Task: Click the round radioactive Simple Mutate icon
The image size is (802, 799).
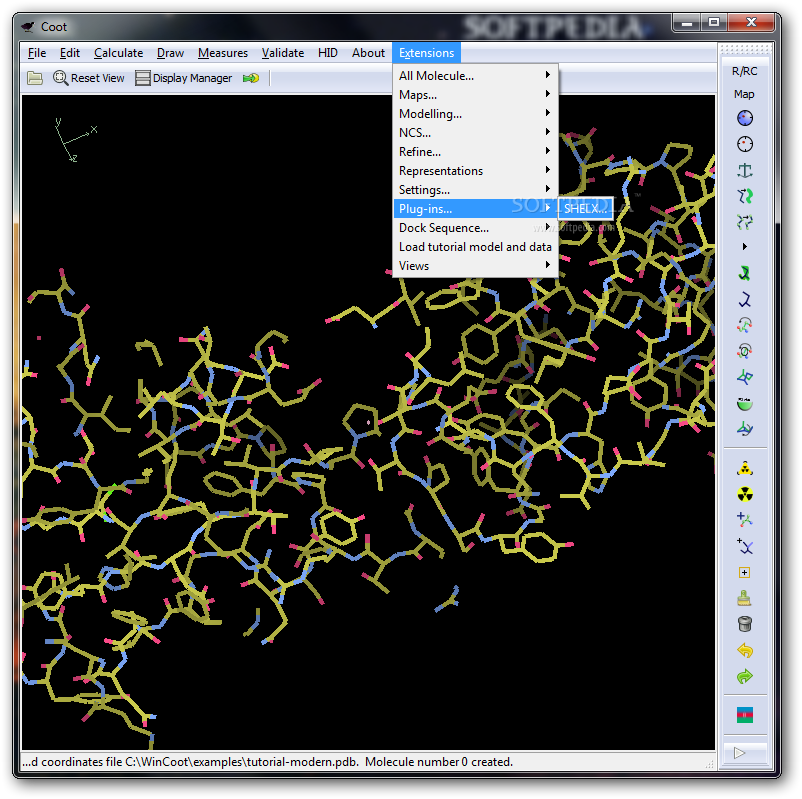Action: [x=745, y=494]
